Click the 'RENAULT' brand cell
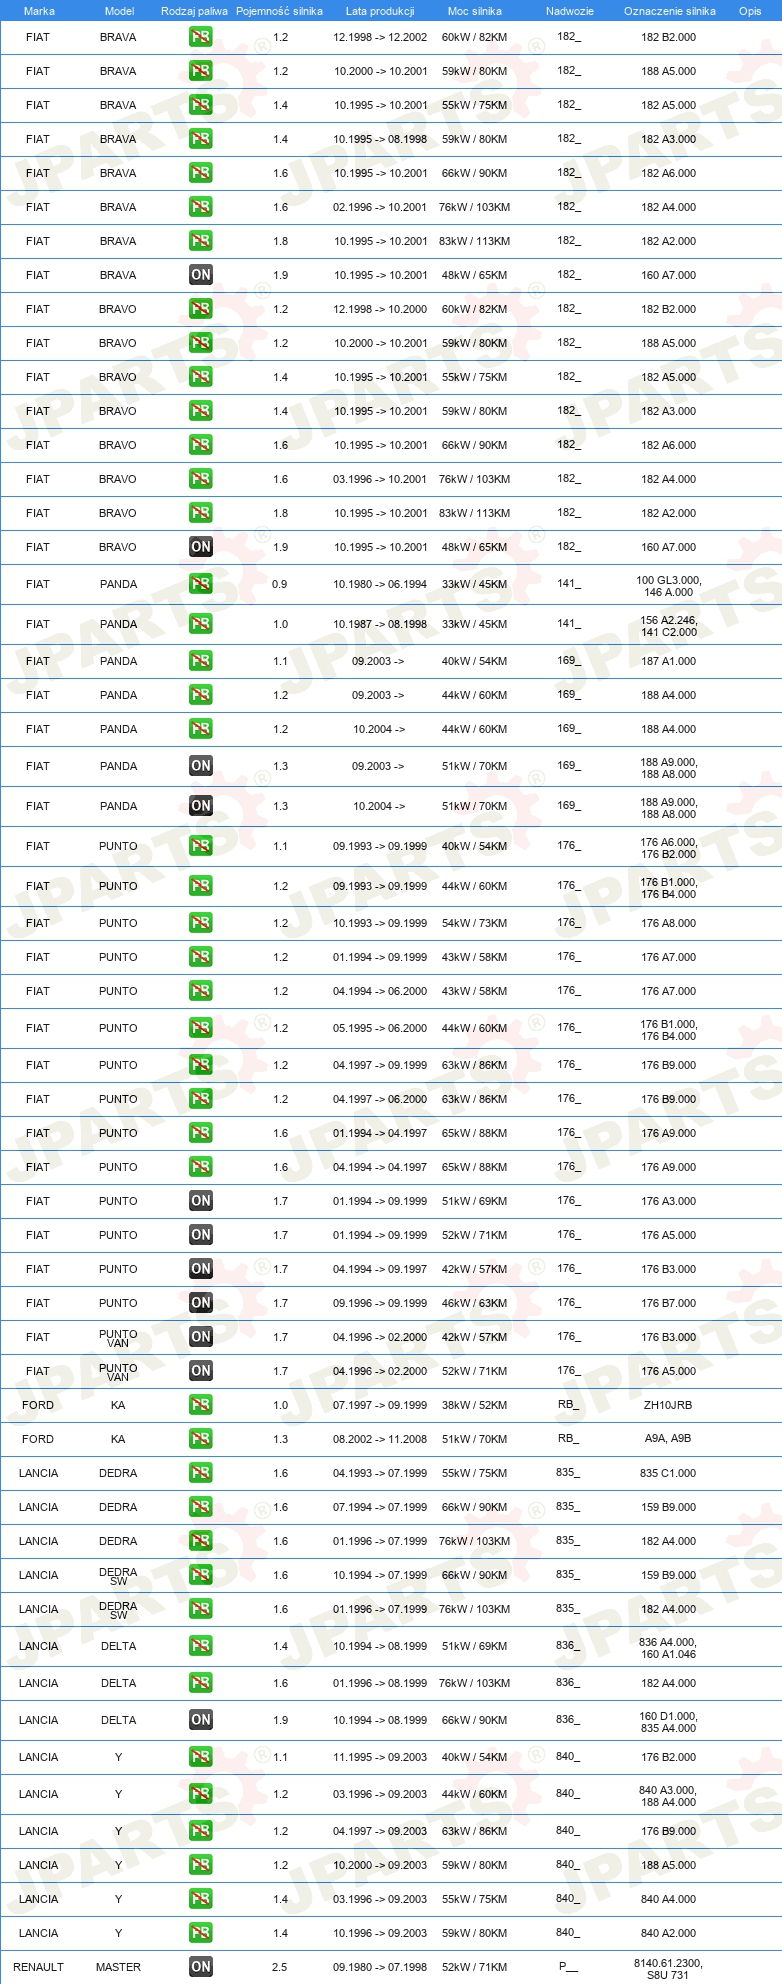Image resolution: width=782 pixels, height=1984 pixels. [x=39, y=1967]
